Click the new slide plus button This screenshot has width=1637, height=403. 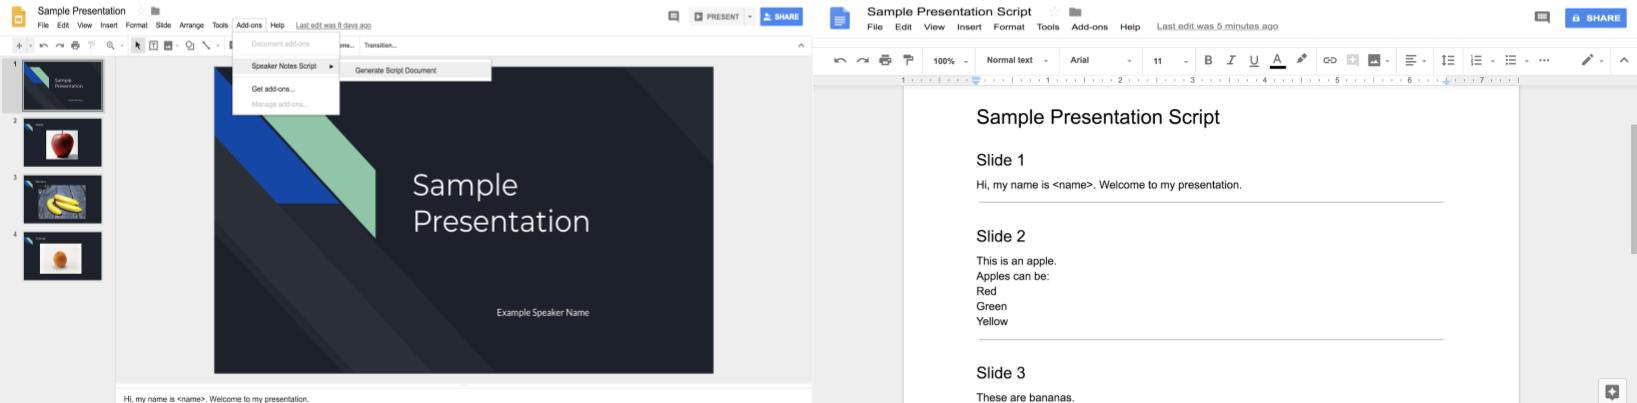click(18, 45)
